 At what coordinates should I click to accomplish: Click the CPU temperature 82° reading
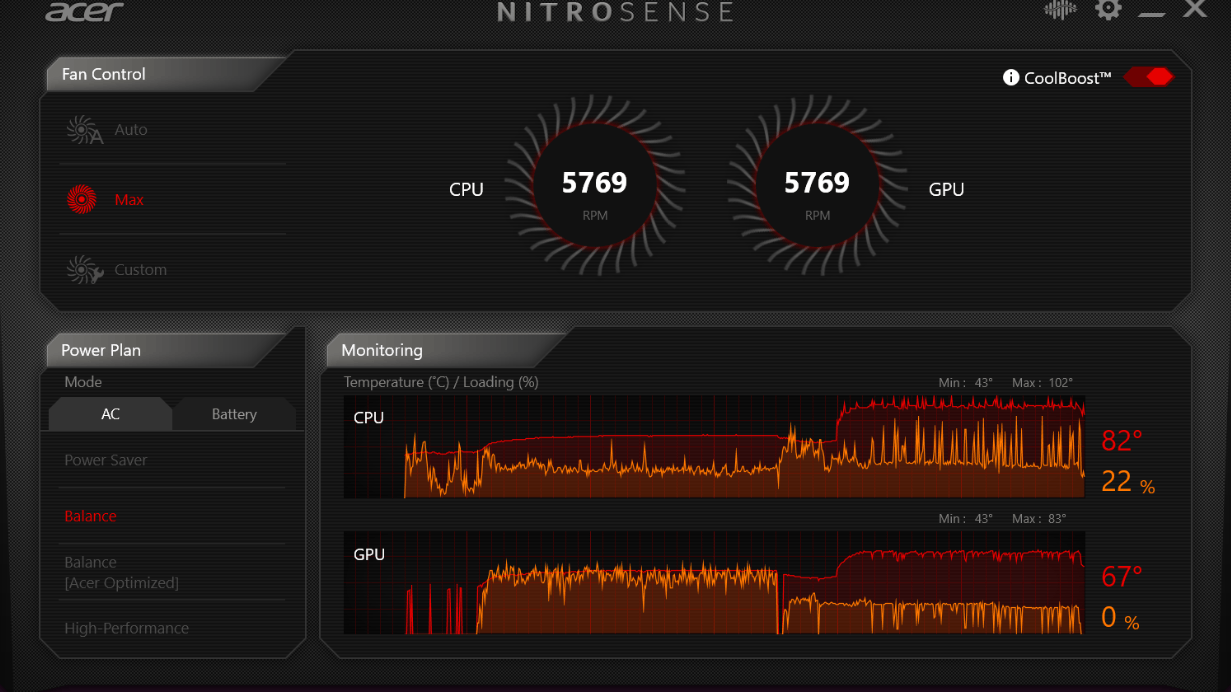pyautogui.click(x=1122, y=440)
